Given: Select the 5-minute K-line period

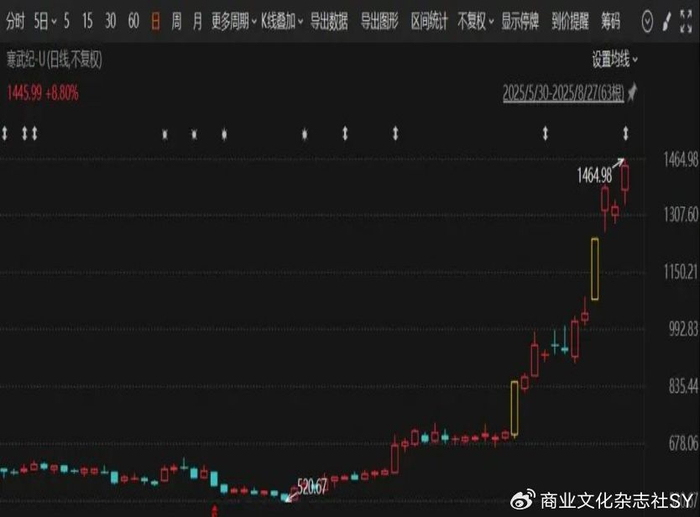Looking at the screenshot, I should [x=67, y=21].
